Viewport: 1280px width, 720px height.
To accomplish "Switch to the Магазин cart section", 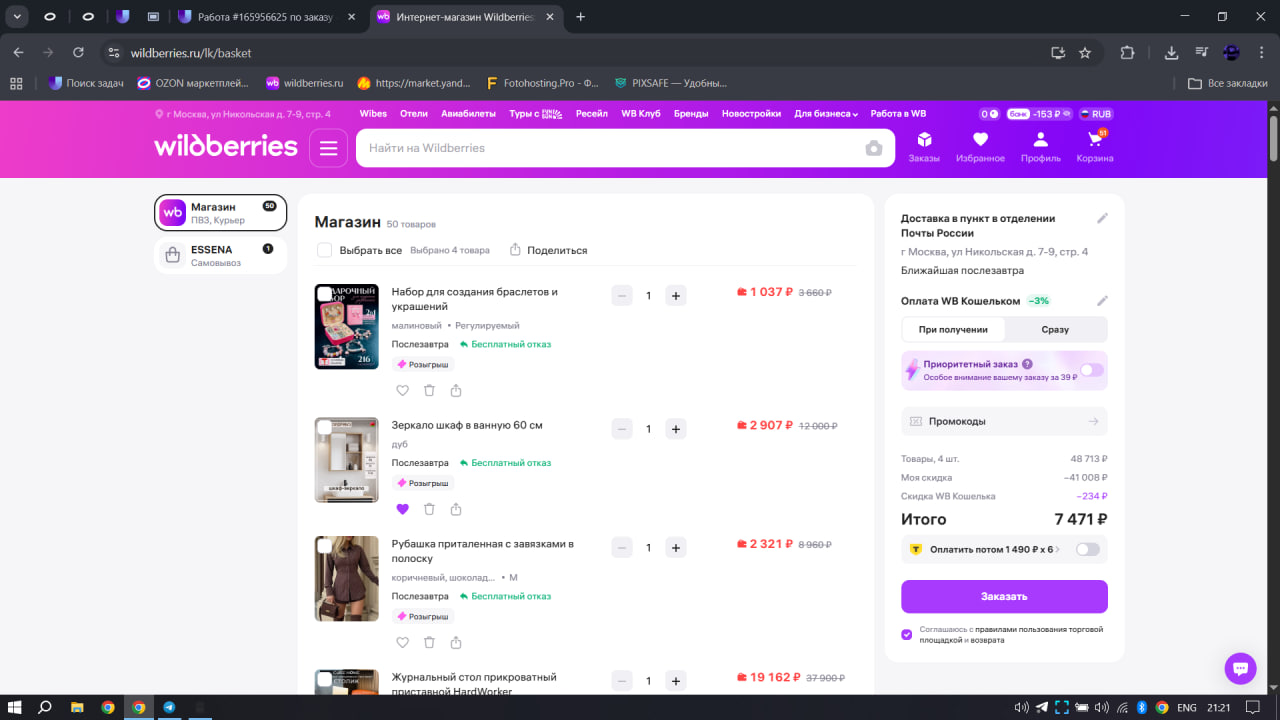I will [220, 212].
